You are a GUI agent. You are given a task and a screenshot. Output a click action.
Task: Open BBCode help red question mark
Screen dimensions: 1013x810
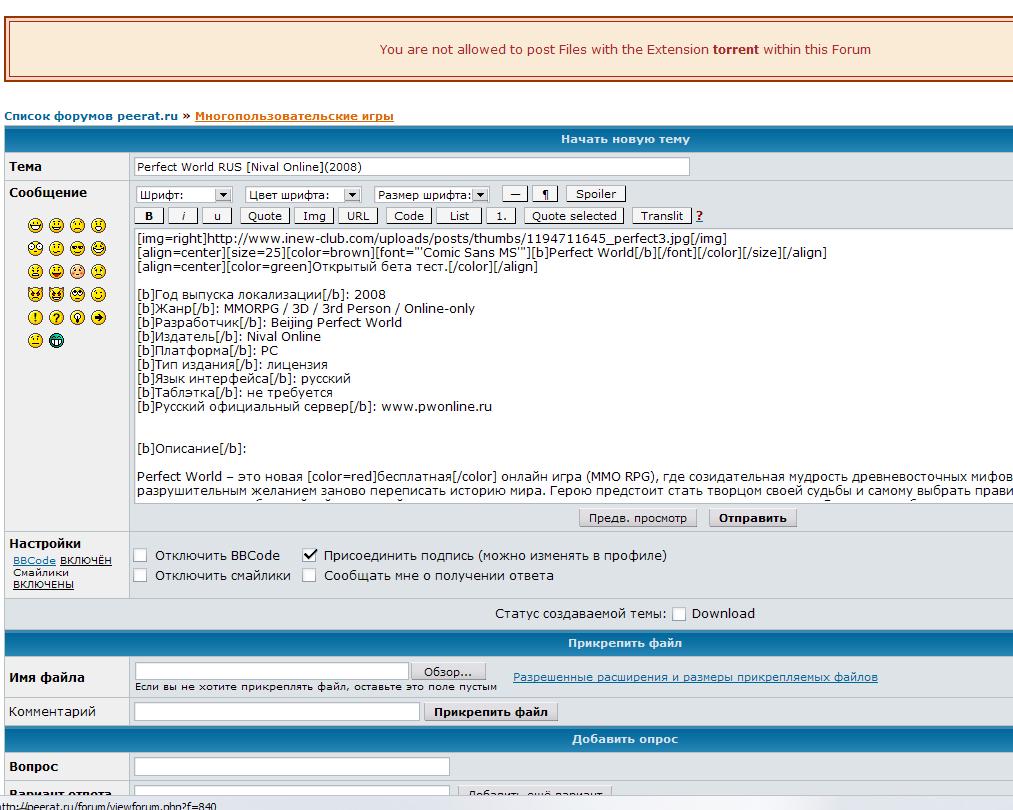click(699, 216)
